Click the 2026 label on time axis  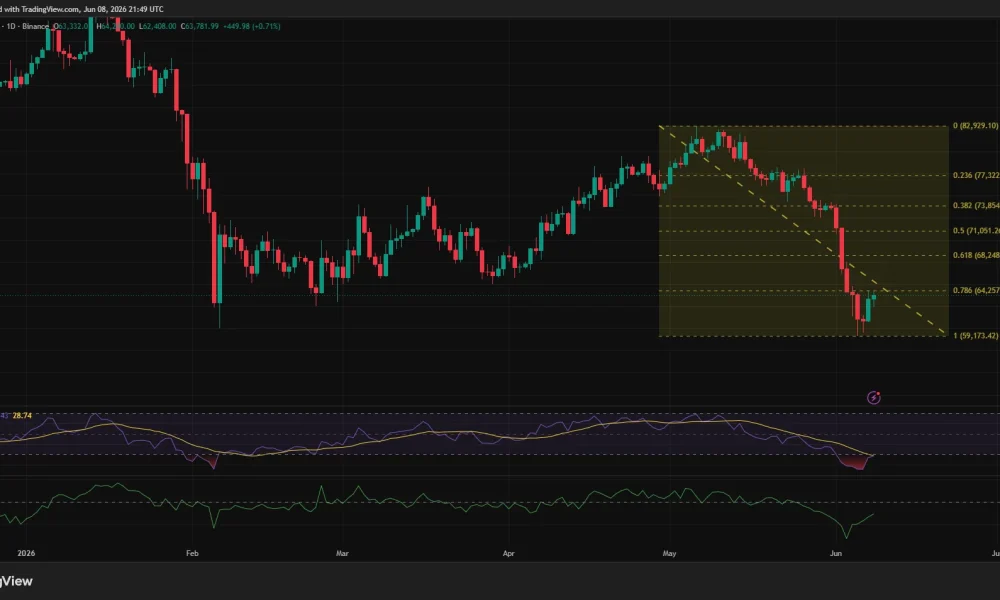(26, 553)
